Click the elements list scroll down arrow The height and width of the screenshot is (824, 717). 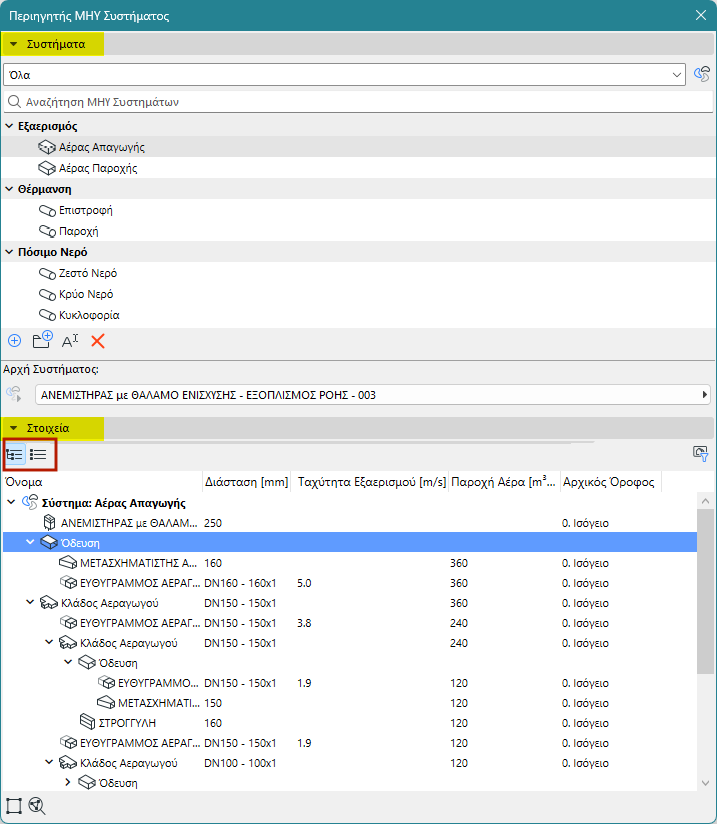tap(705, 783)
